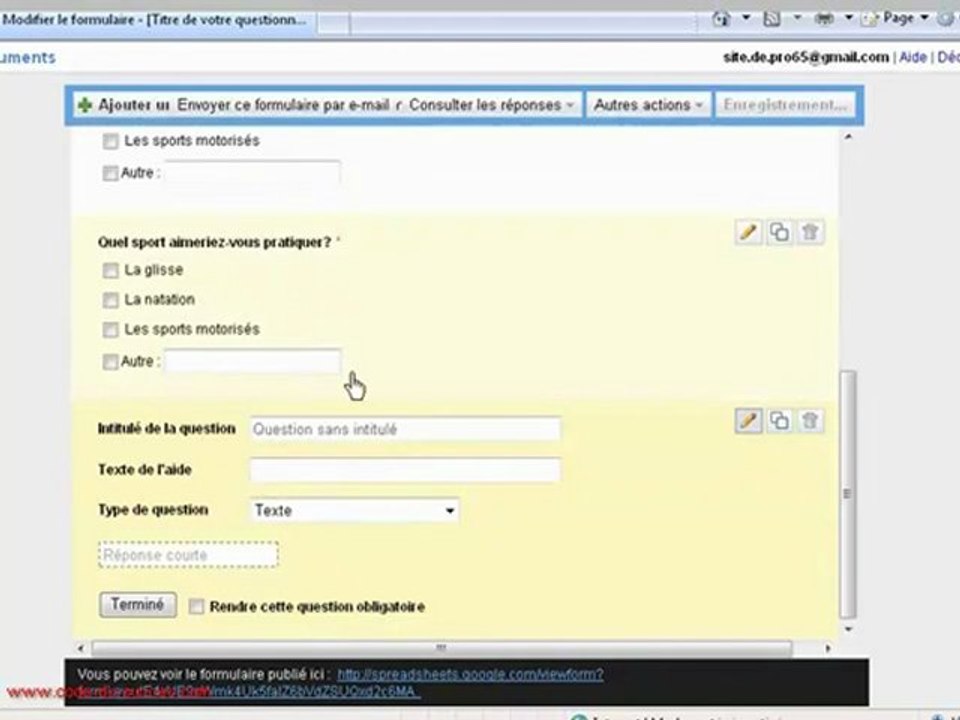960x720 pixels.
Task: Click the form's vertical scrollbar thumb
Action: tap(847, 494)
